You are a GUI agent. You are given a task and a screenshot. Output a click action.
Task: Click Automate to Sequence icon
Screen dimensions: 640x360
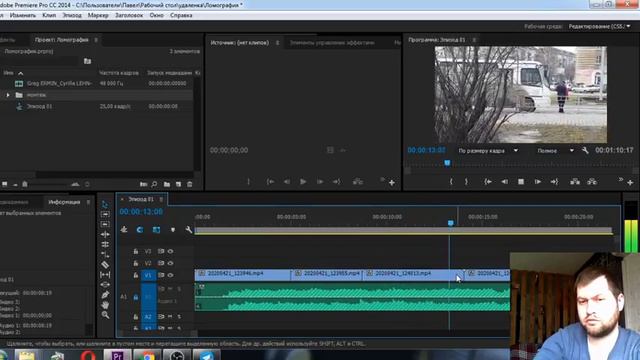pyautogui.click(x=143, y=184)
